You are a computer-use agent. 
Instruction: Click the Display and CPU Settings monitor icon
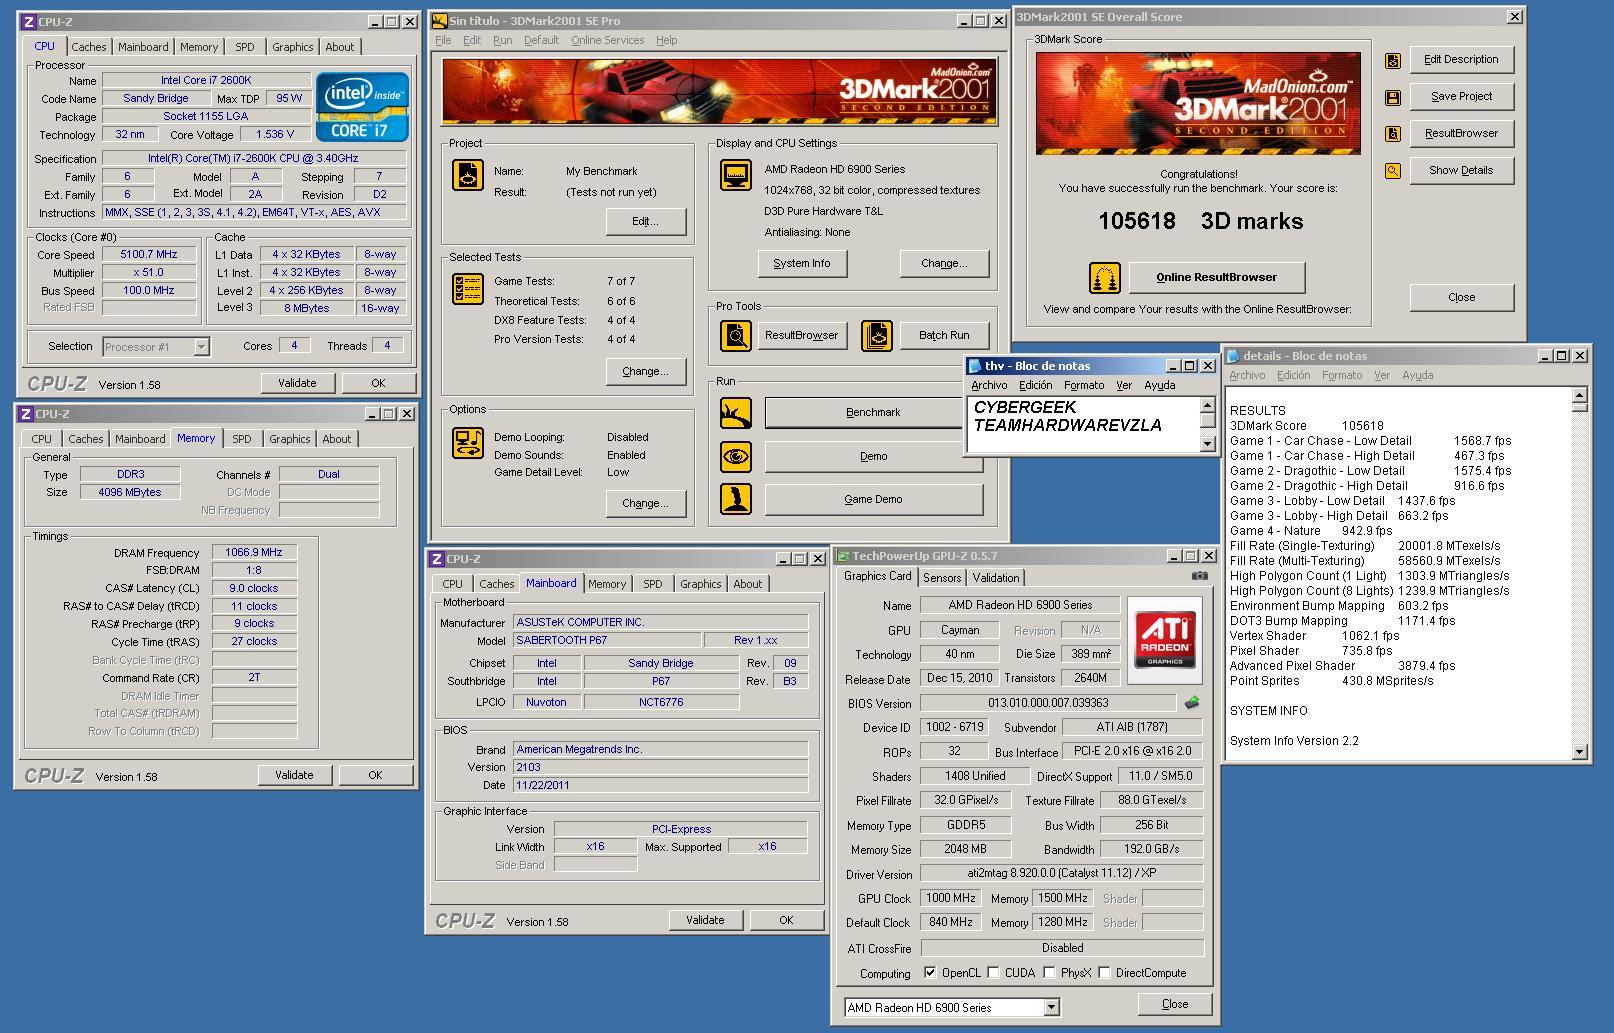coord(736,175)
